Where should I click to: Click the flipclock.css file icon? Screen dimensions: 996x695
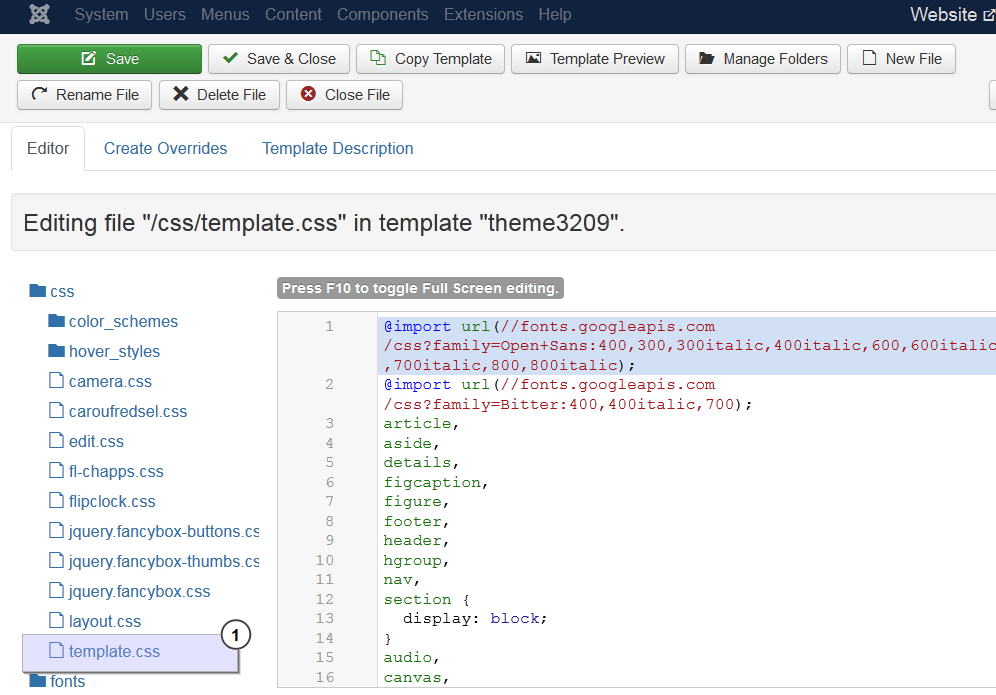[57, 500]
